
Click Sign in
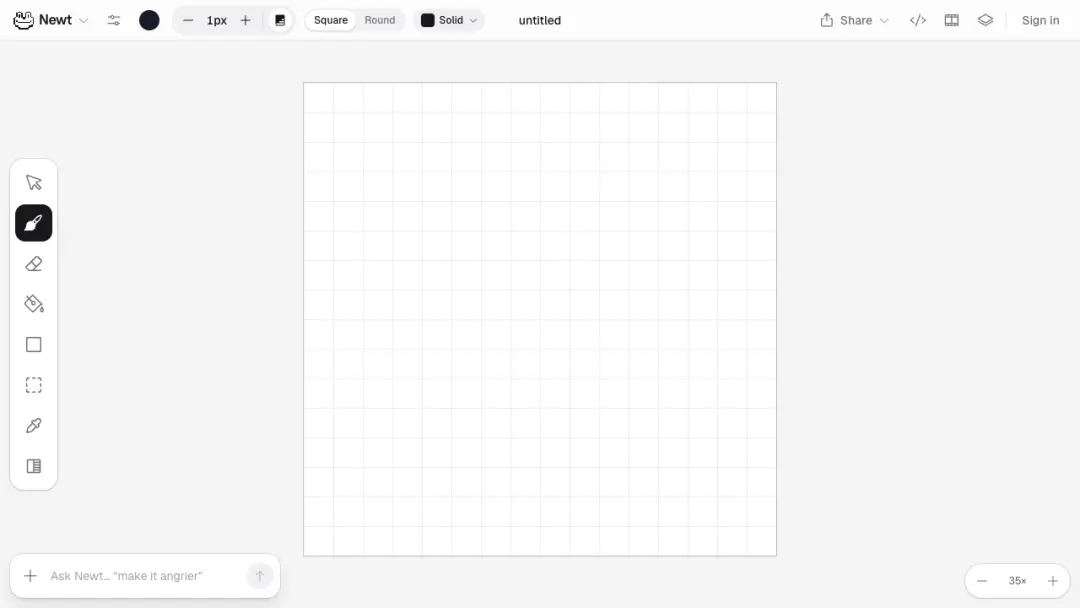pyautogui.click(x=1040, y=21)
